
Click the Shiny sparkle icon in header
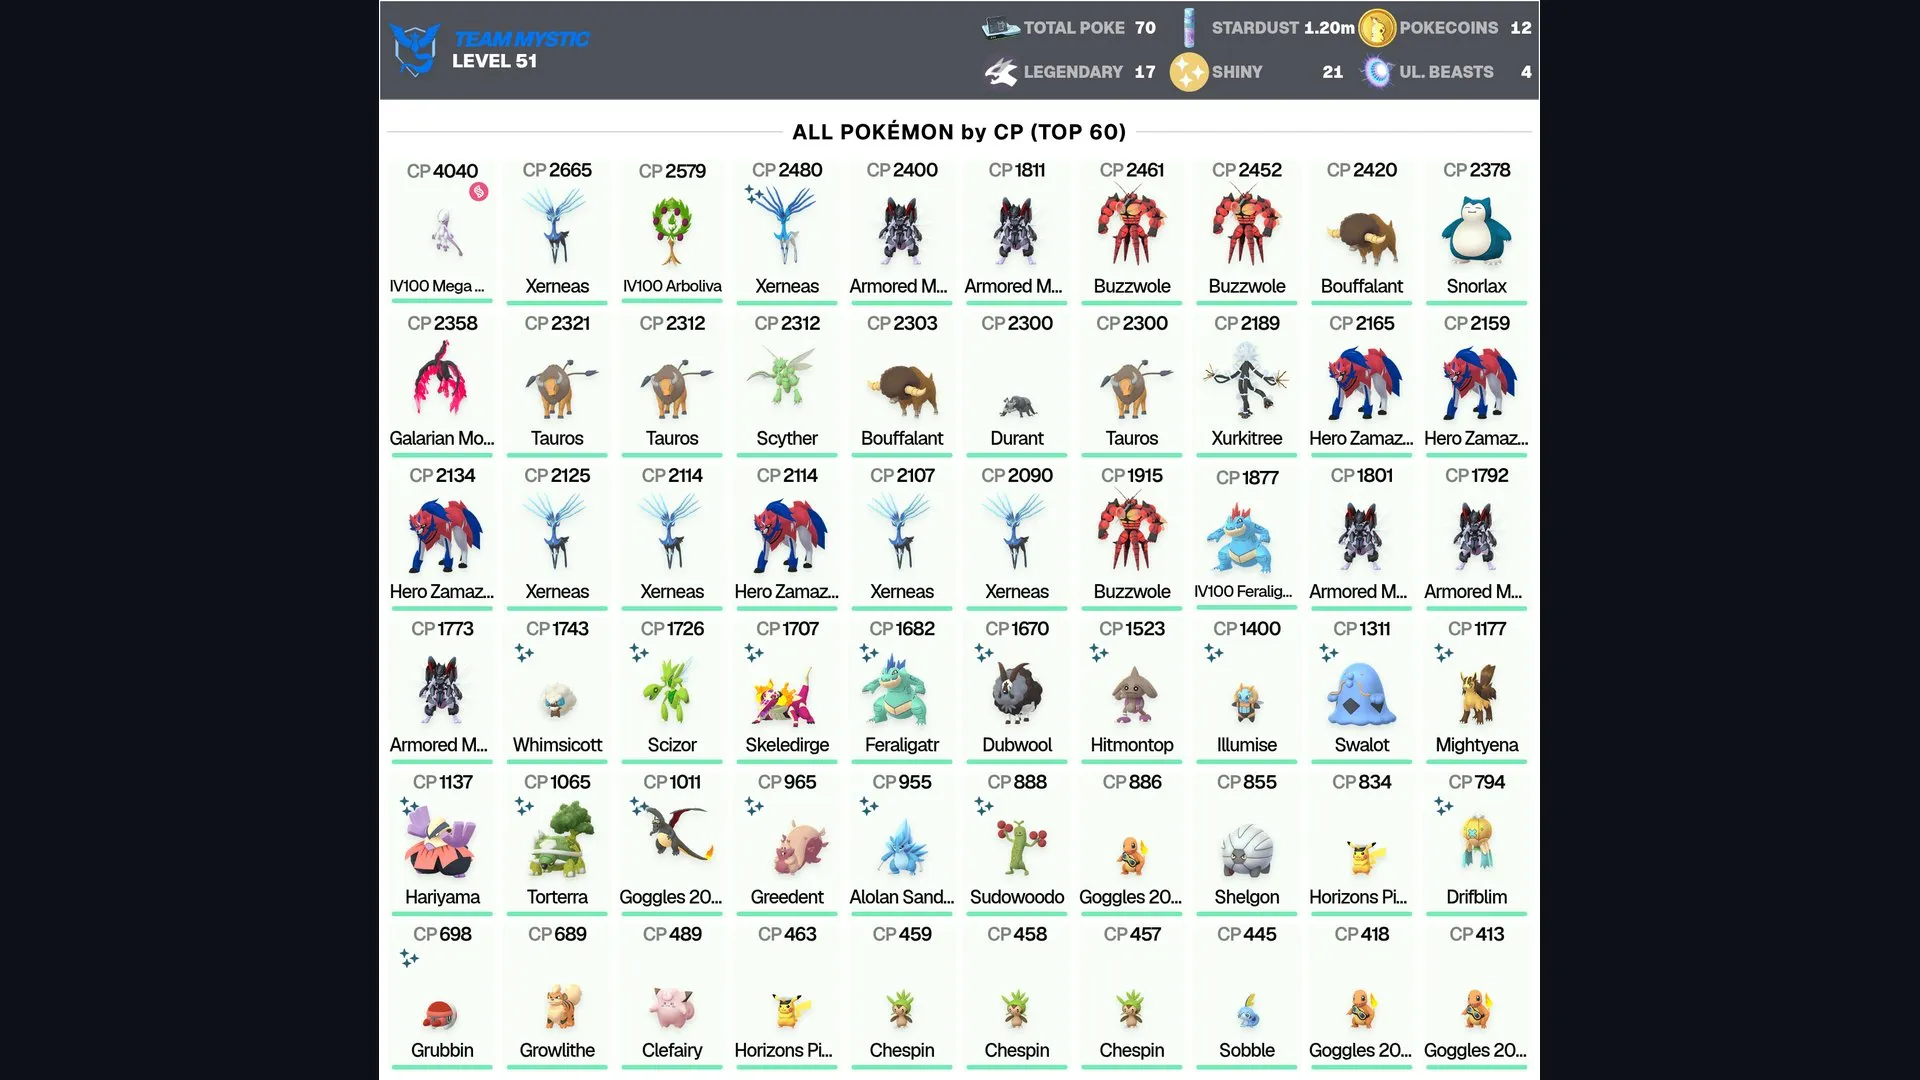click(1189, 72)
